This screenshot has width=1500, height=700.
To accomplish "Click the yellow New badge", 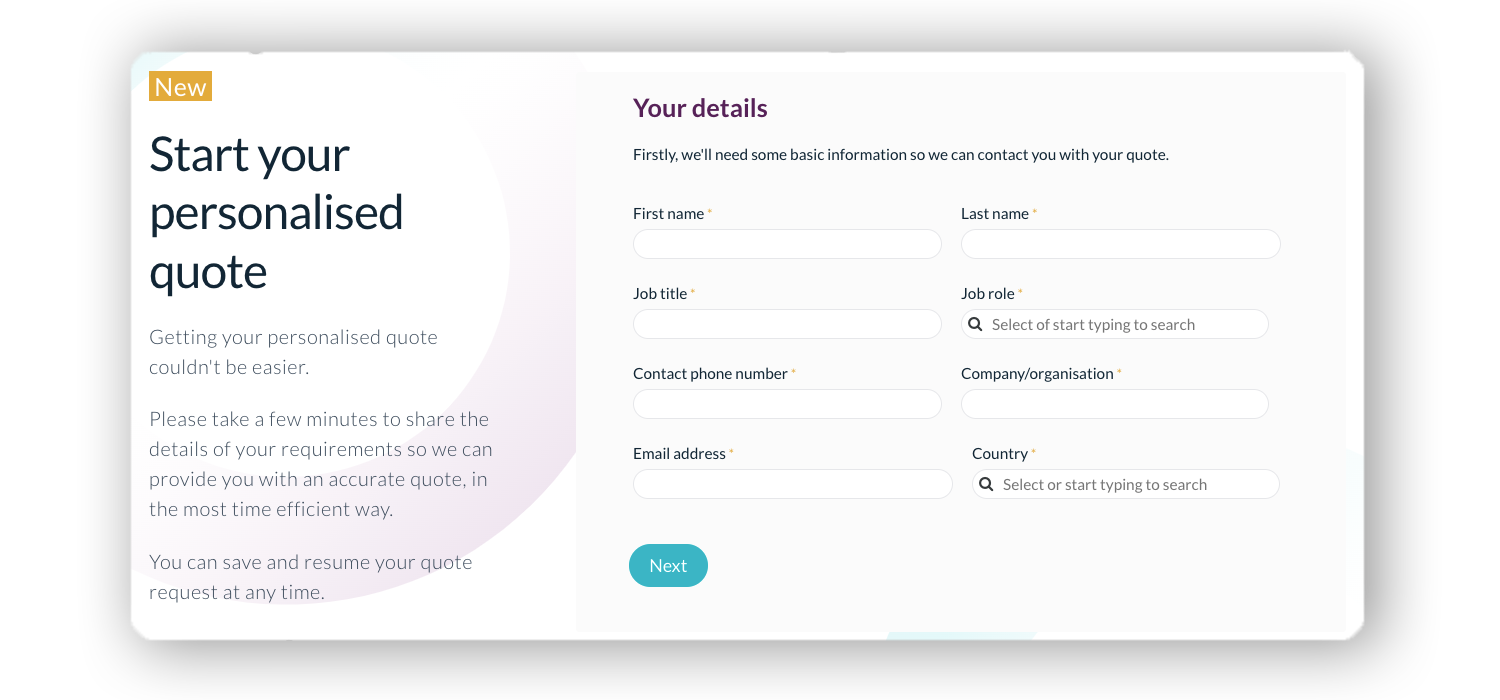I will click(x=180, y=87).
